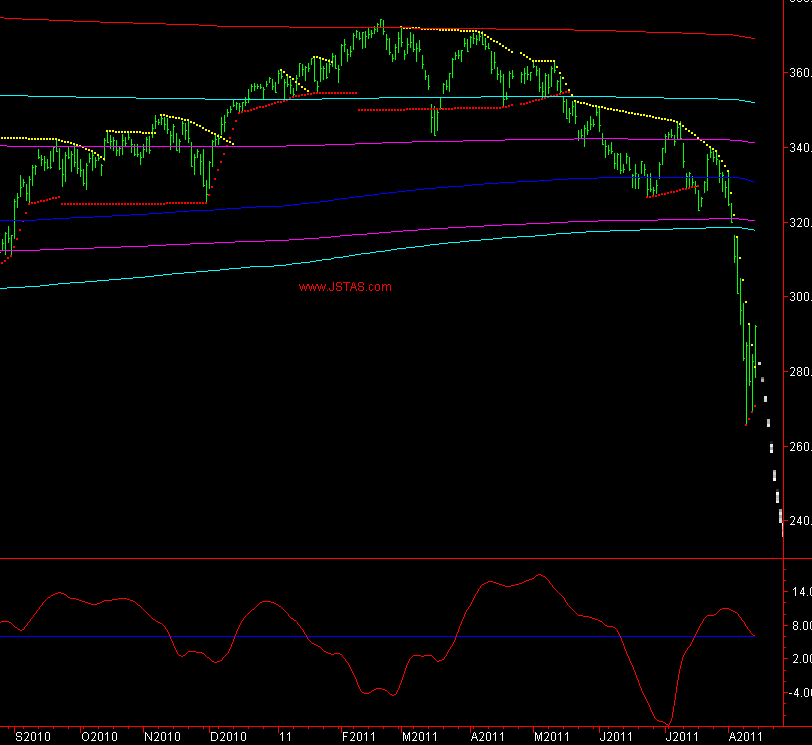Screen dimensions: 812x745
Task: Grab the red divider line above the oscillator pane
Action: (400, 559)
